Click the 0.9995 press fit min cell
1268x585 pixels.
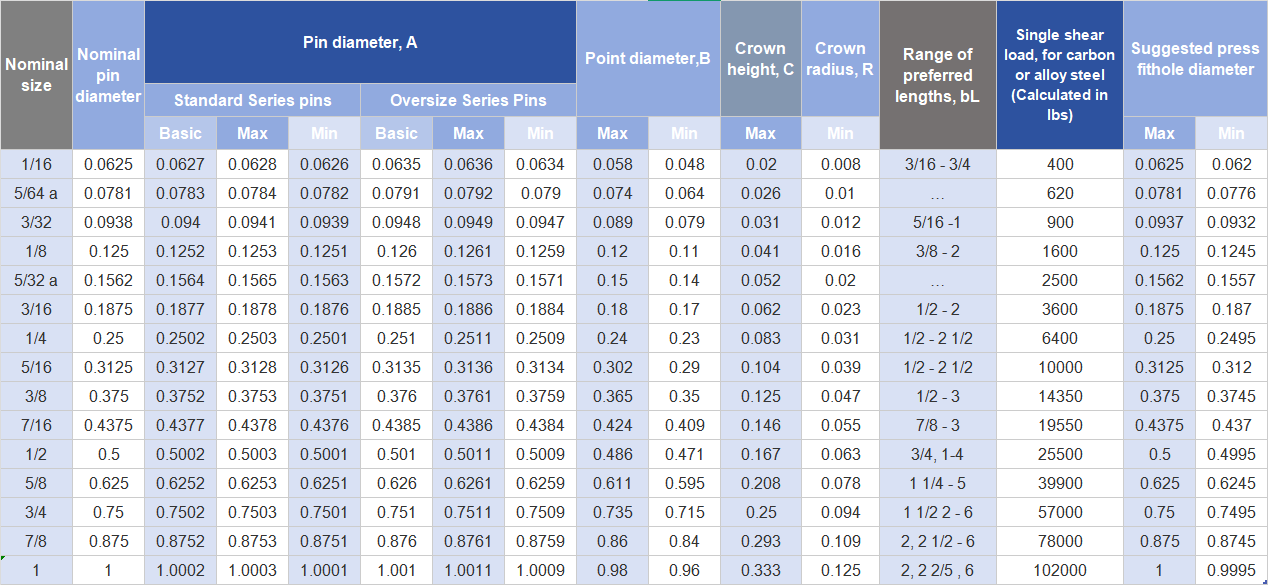pyautogui.click(x=1231, y=570)
